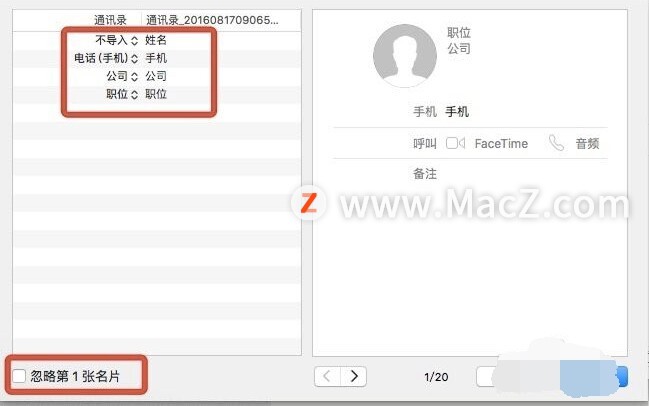Go to previous card with left arrow
Viewport: 649px width, 406px height.
327,376
